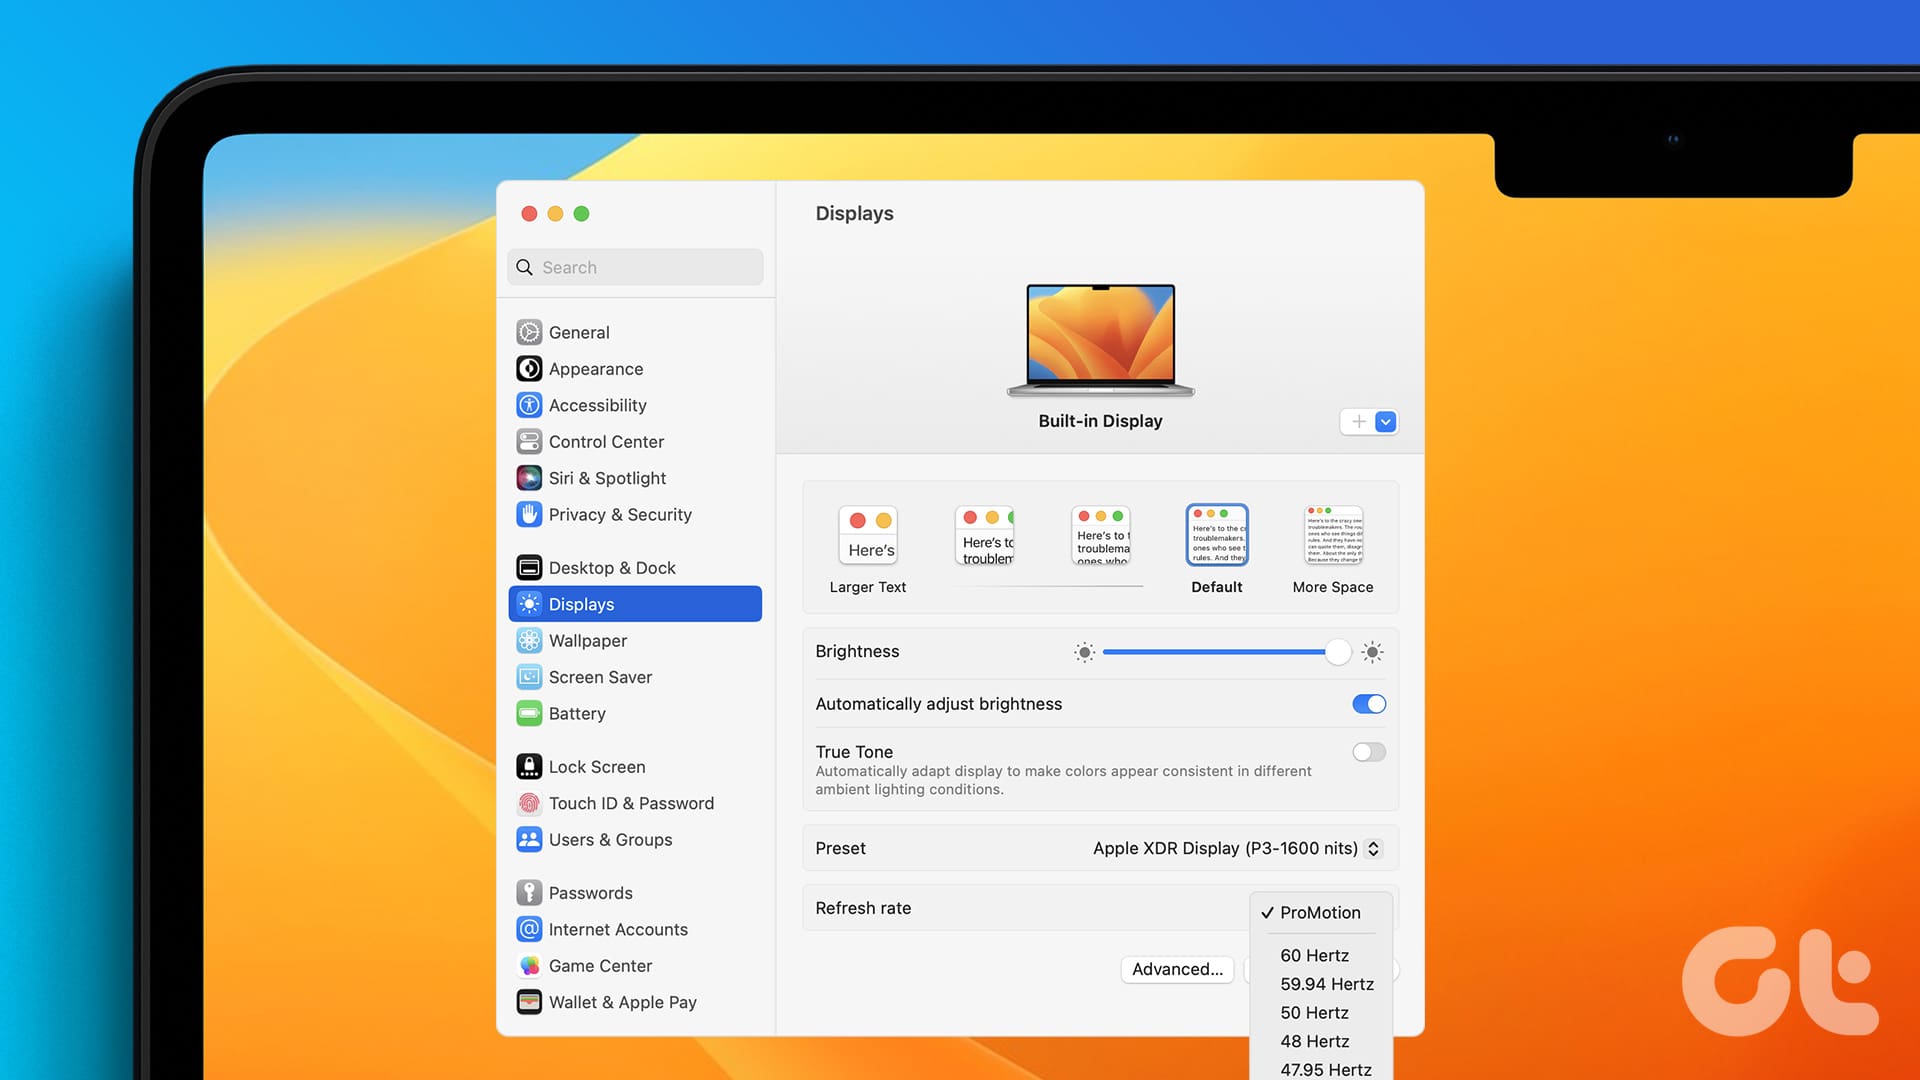Enable the True Tone switch
Image resolution: width=1920 pixels, height=1080 pixels.
coord(1369,752)
